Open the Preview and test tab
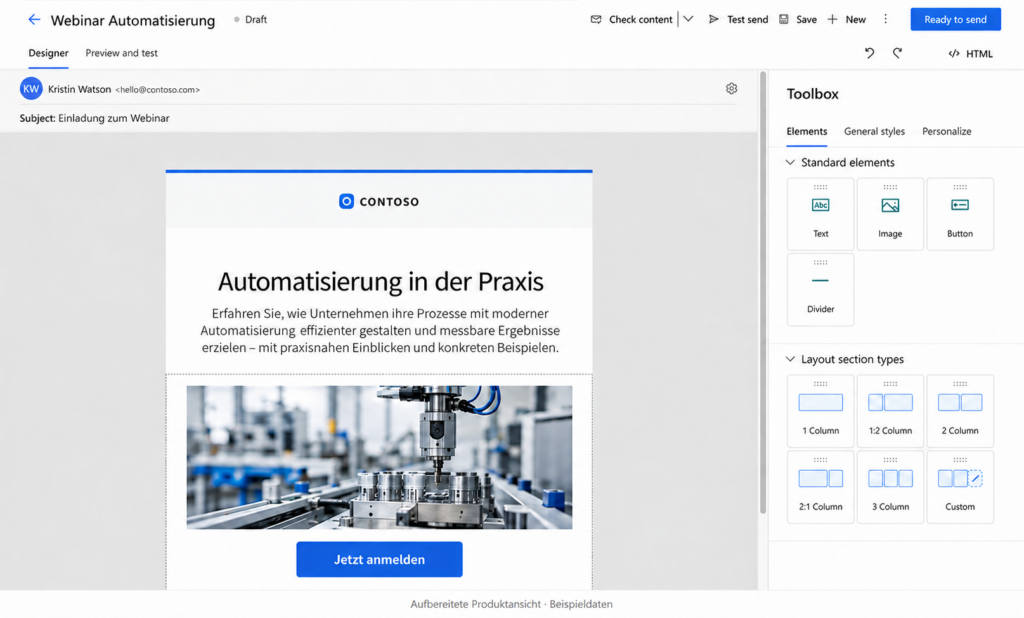 [x=121, y=53]
